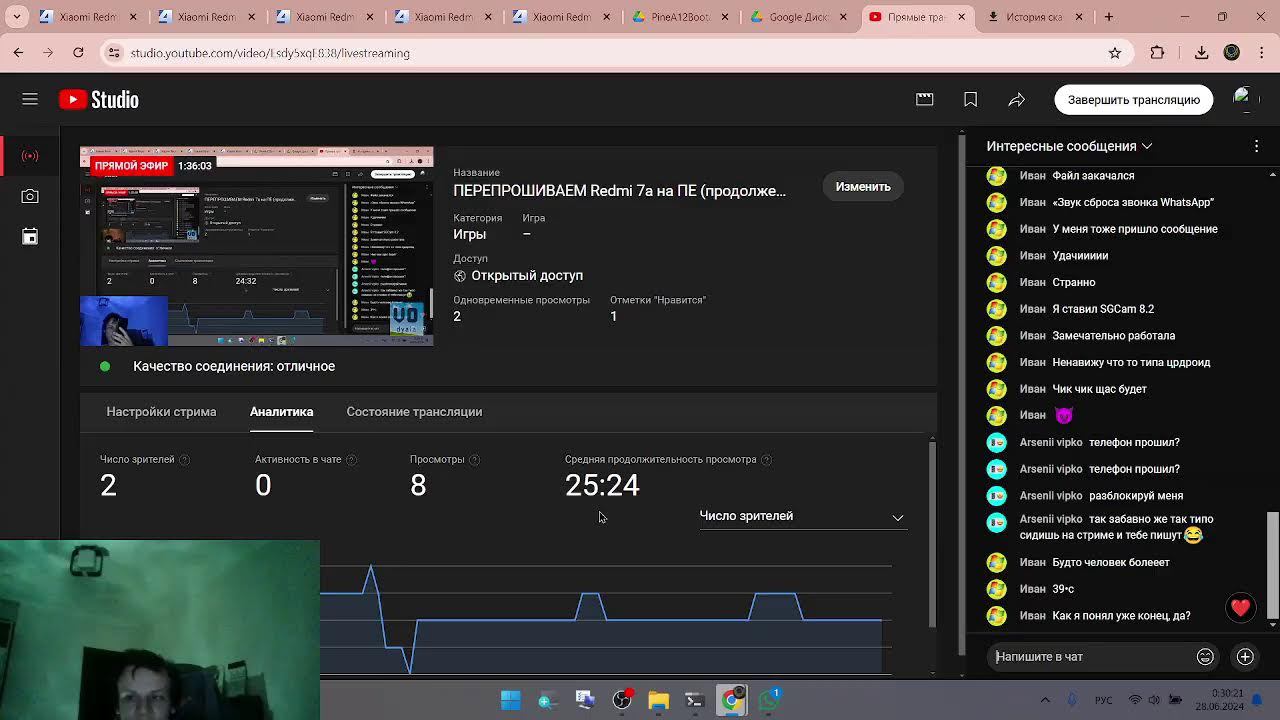Open the Windows Start menu
The image size is (1280, 720).
(x=510, y=700)
